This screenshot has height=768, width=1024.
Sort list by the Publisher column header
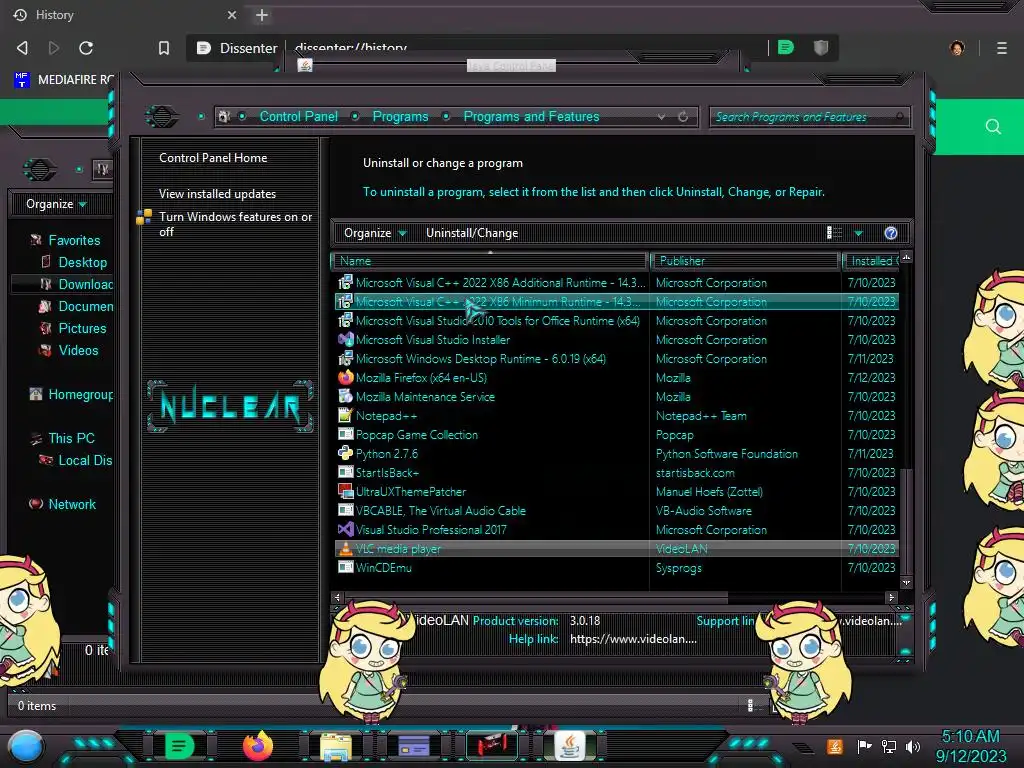[x=745, y=261]
